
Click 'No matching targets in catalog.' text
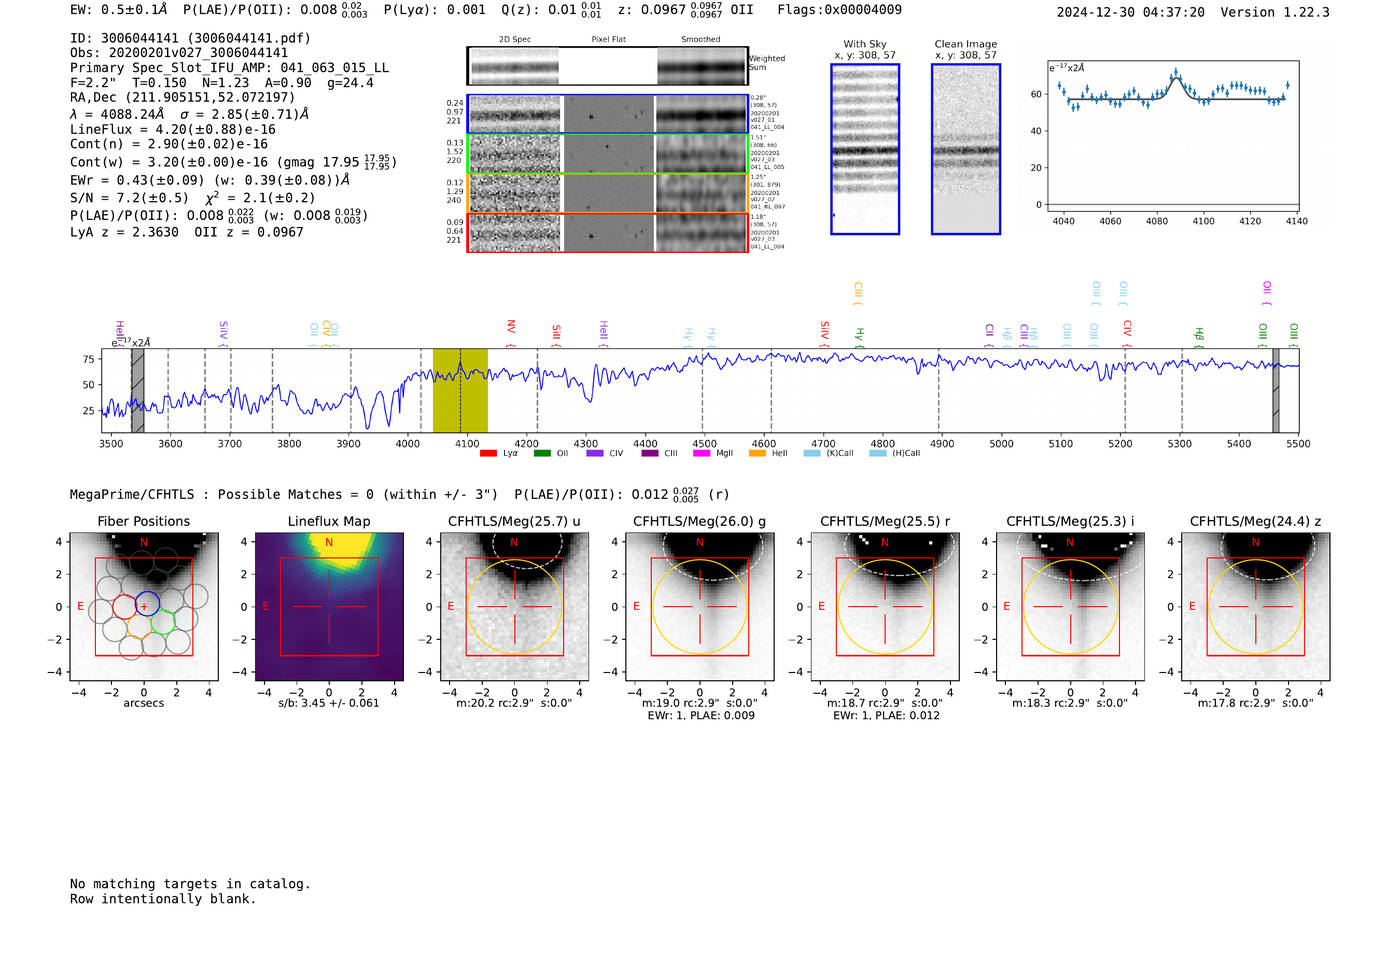point(190,884)
